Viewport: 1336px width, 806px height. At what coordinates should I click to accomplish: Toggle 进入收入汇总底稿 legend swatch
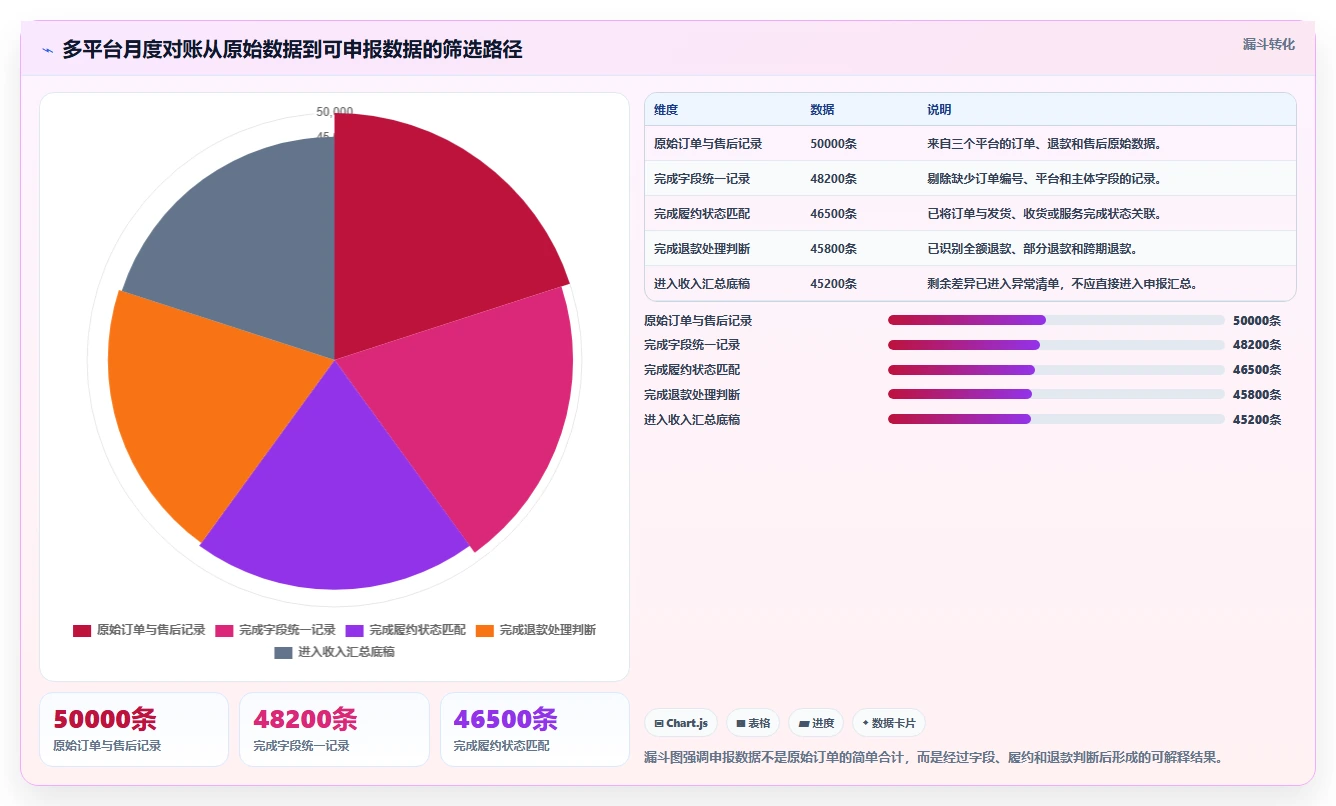pos(283,652)
